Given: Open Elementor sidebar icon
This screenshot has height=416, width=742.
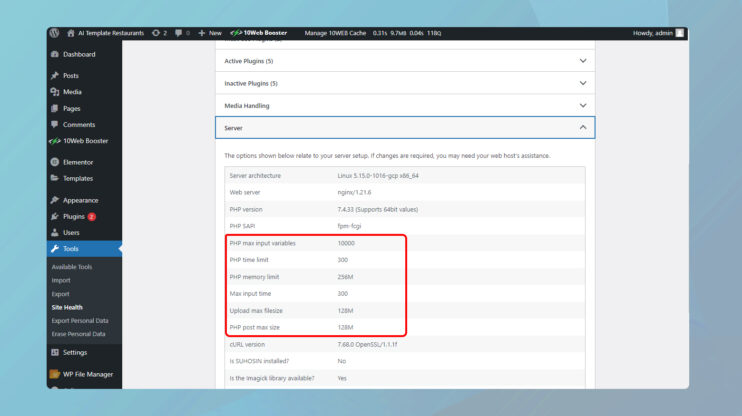Looking at the screenshot, I should pos(54,162).
